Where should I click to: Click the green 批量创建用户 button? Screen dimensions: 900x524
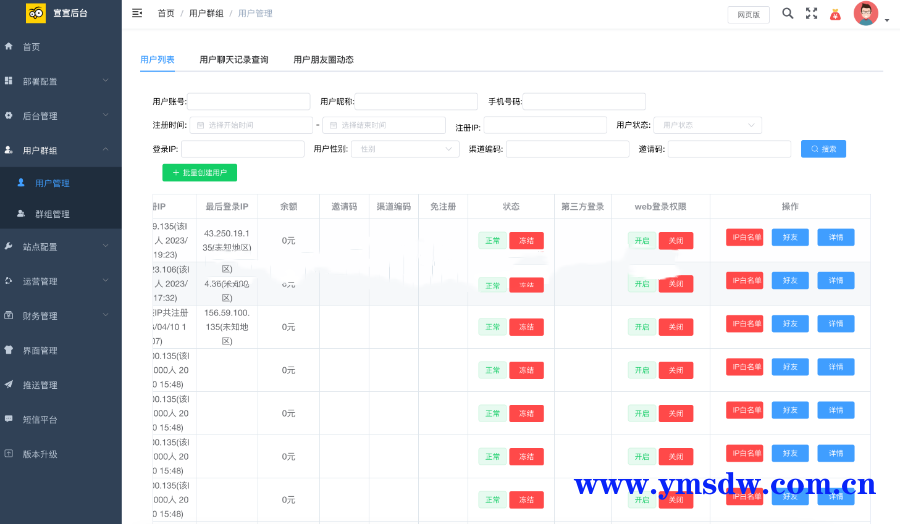click(x=199, y=173)
